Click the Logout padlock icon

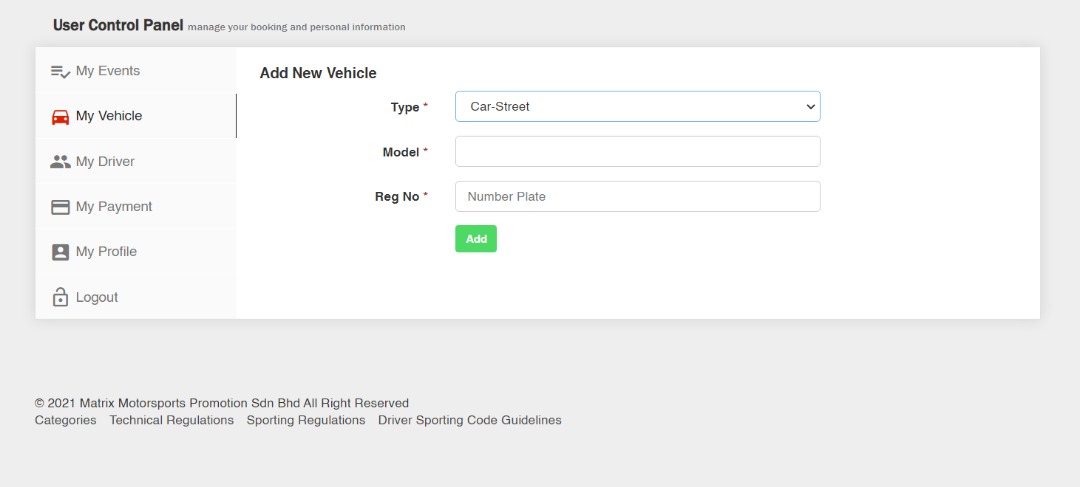click(61, 297)
